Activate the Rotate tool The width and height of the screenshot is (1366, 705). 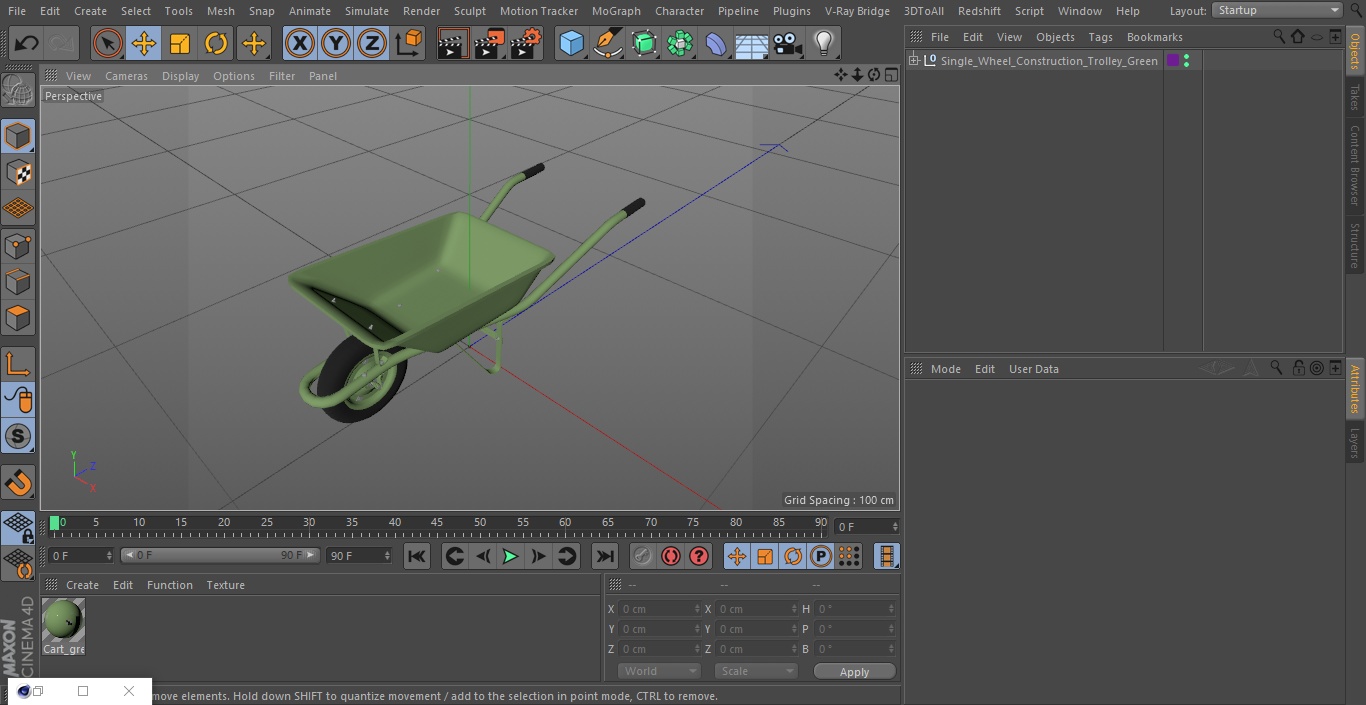tap(216, 43)
